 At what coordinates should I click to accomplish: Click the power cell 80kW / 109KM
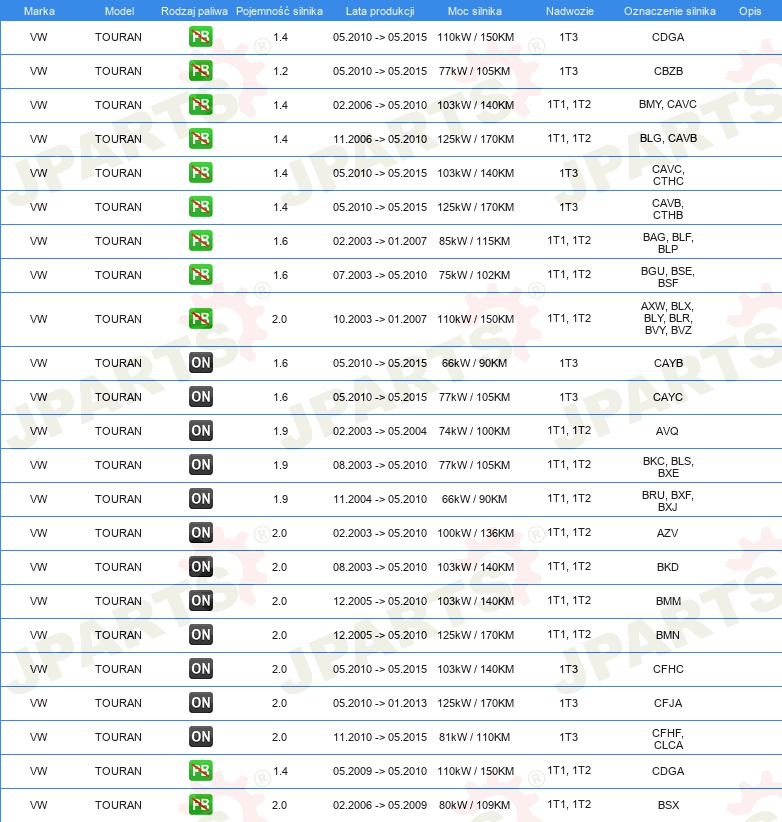(x=475, y=805)
